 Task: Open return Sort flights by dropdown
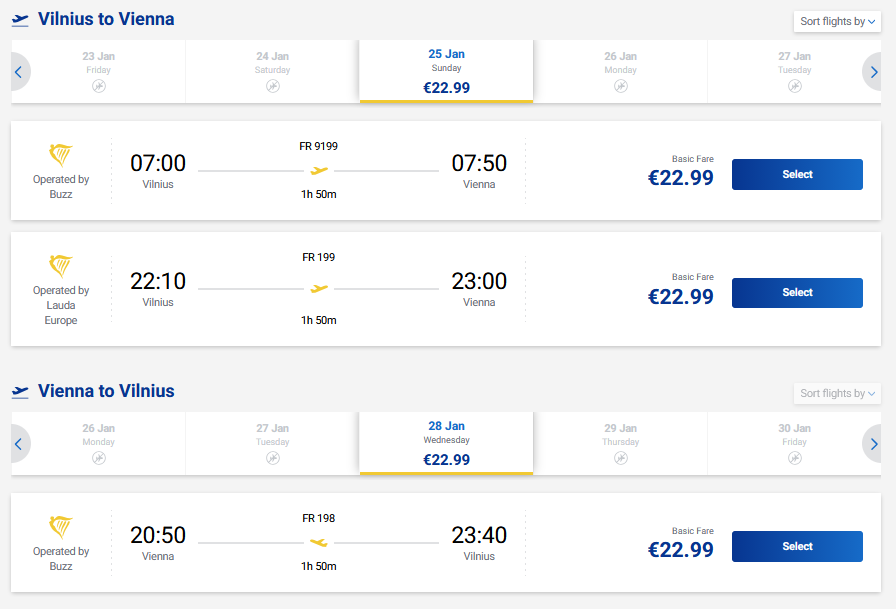pyautogui.click(x=837, y=393)
